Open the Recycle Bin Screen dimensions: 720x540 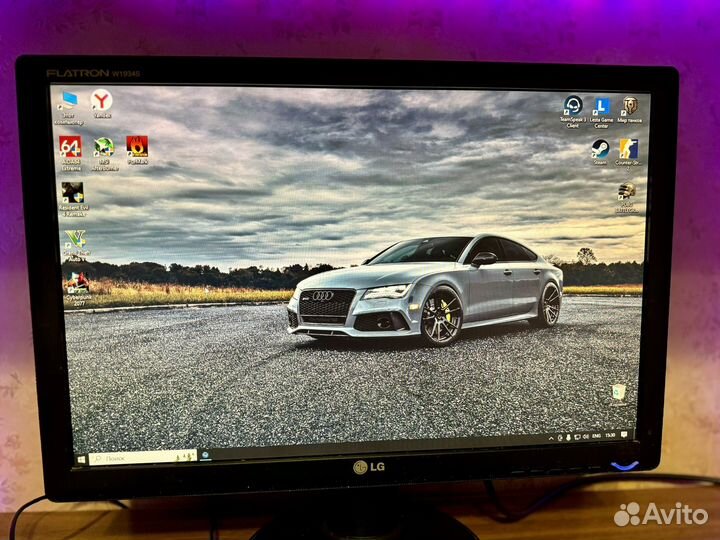[x=619, y=394]
